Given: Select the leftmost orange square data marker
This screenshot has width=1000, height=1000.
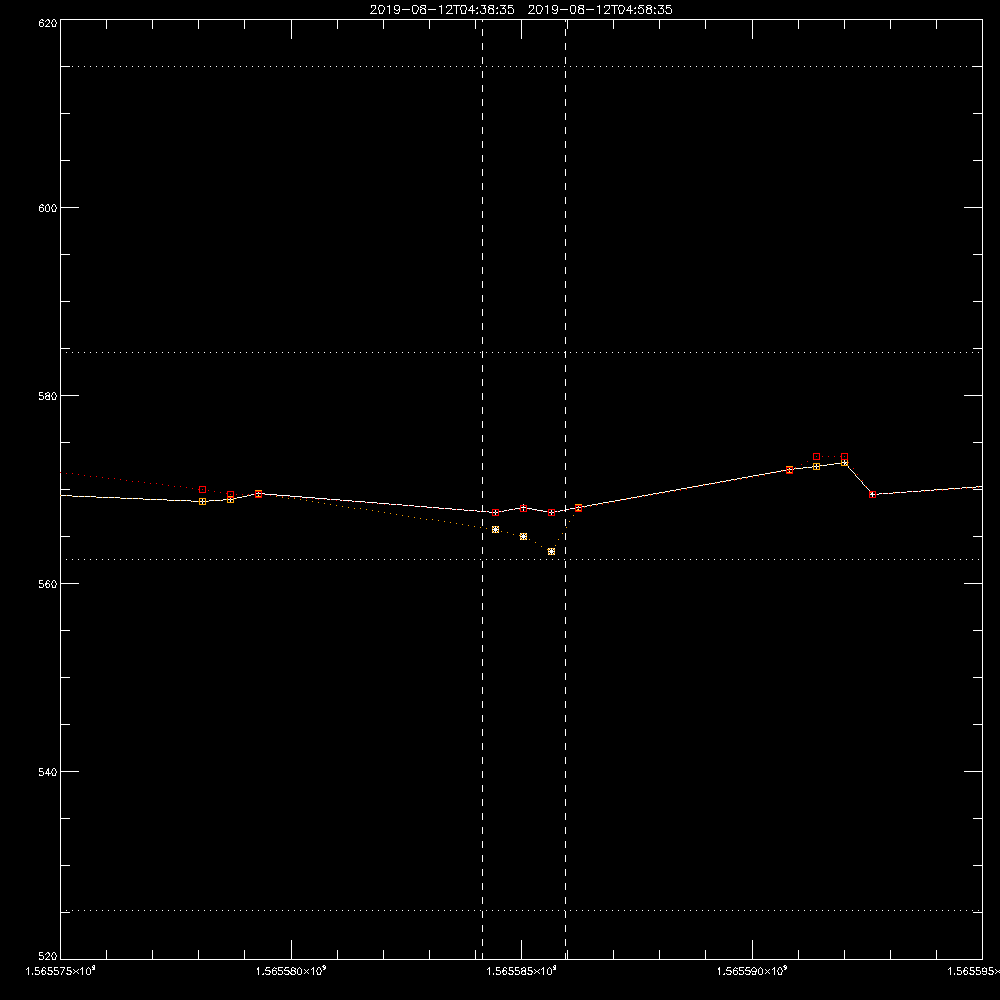Looking at the screenshot, I should (203, 501).
